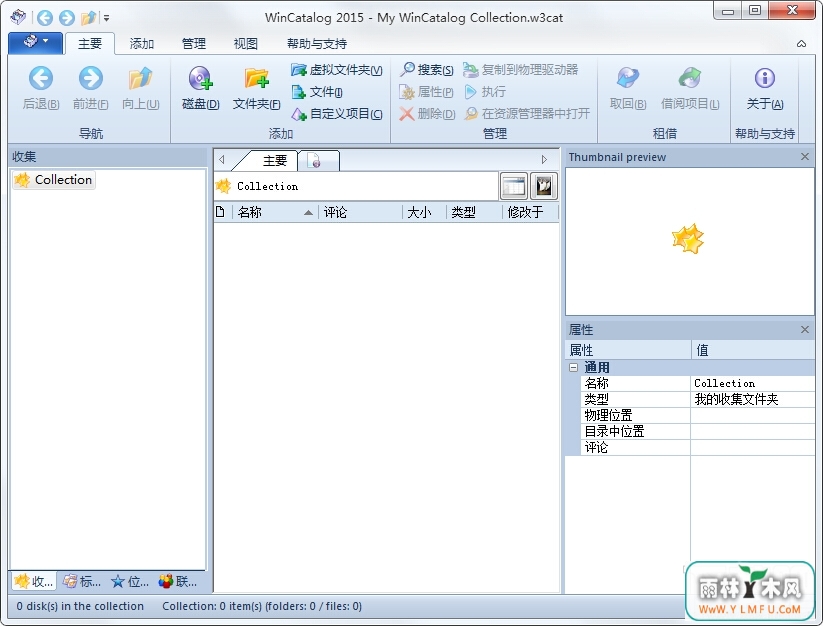The height and width of the screenshot is (626, 823).
Task: Switch to 主要 ribbon tab
Action: pos(90,44)
